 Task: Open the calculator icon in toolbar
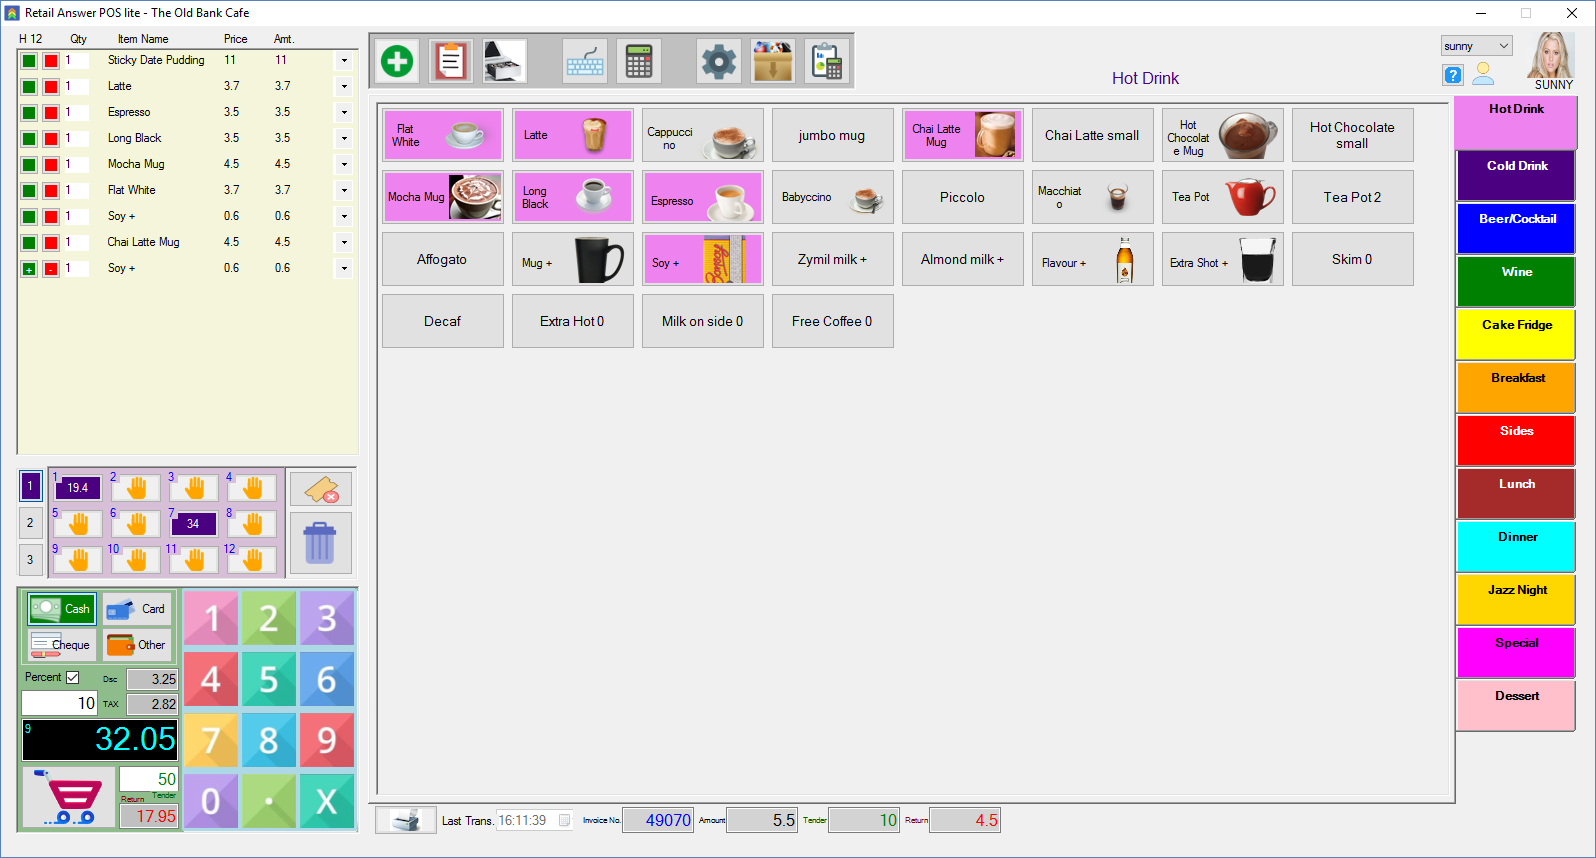pos(639,62)
